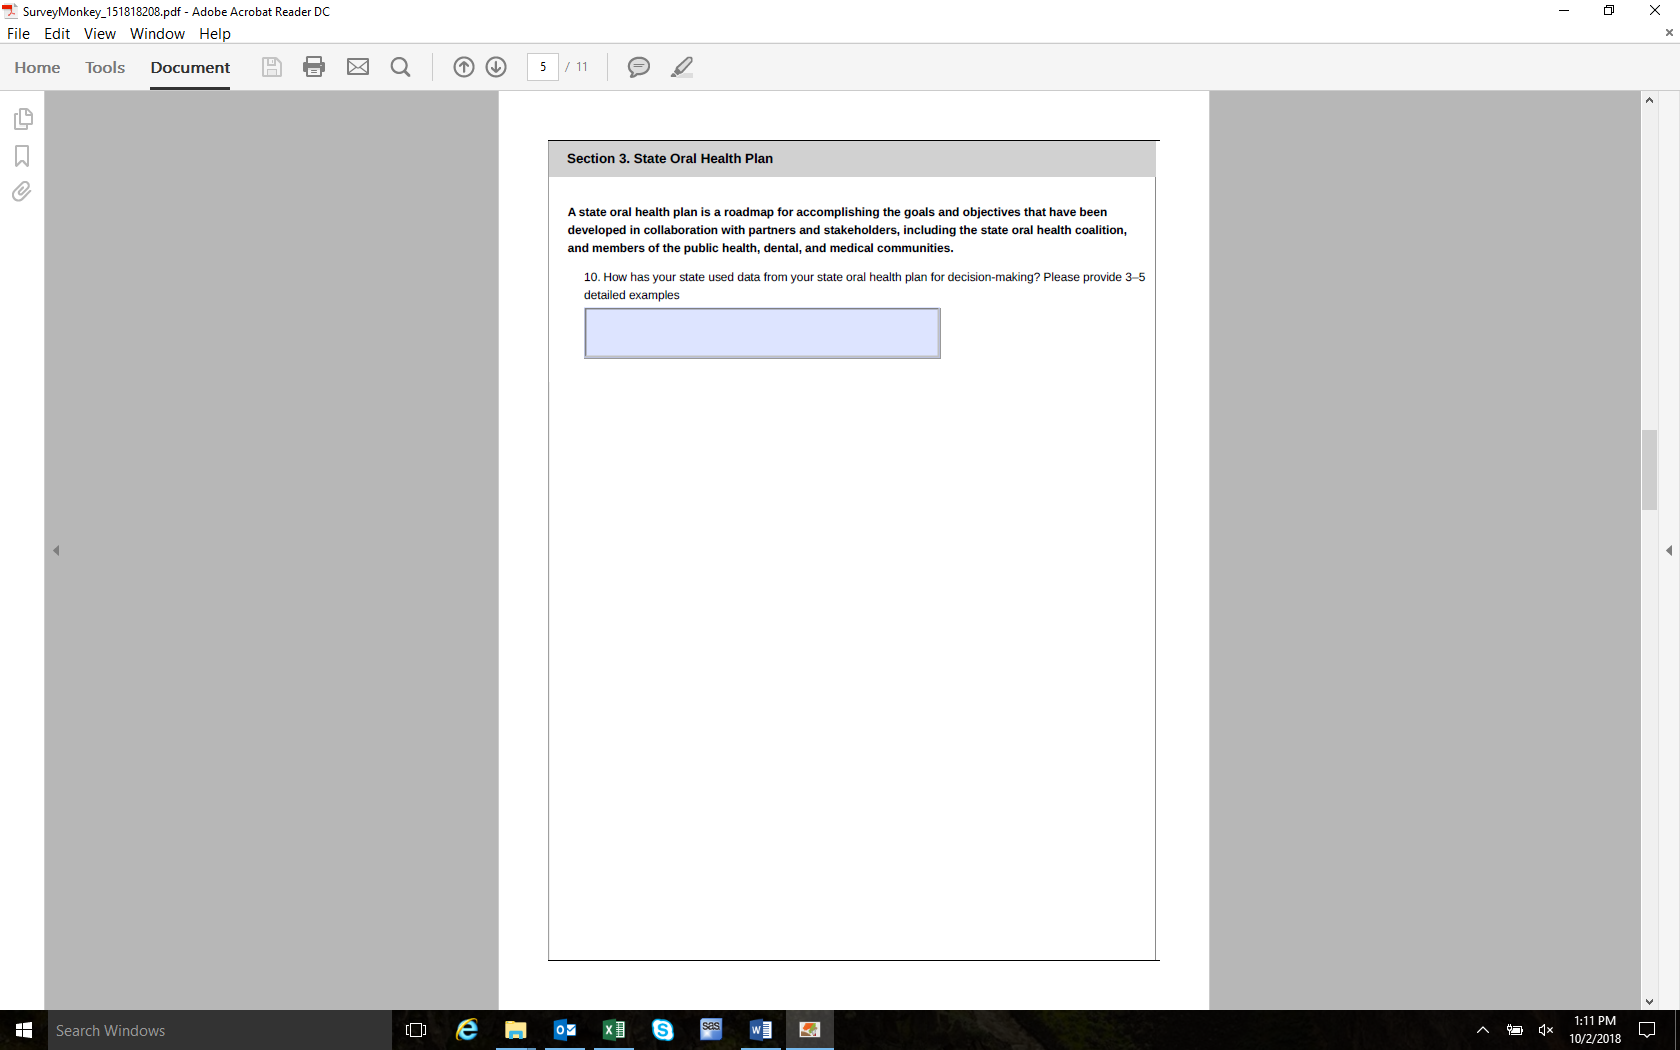The image size is (1680, 1050).
Task: Open the Action Center notifications
Action: pos(1647,1030)
